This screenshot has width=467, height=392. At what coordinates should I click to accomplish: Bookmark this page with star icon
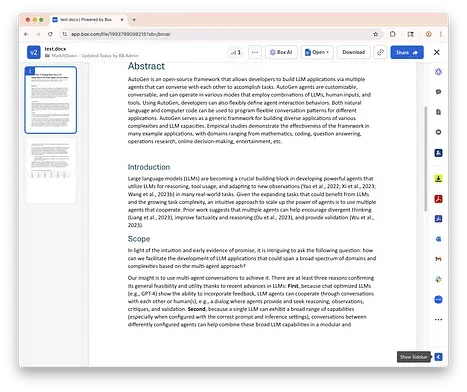point(376,34)
